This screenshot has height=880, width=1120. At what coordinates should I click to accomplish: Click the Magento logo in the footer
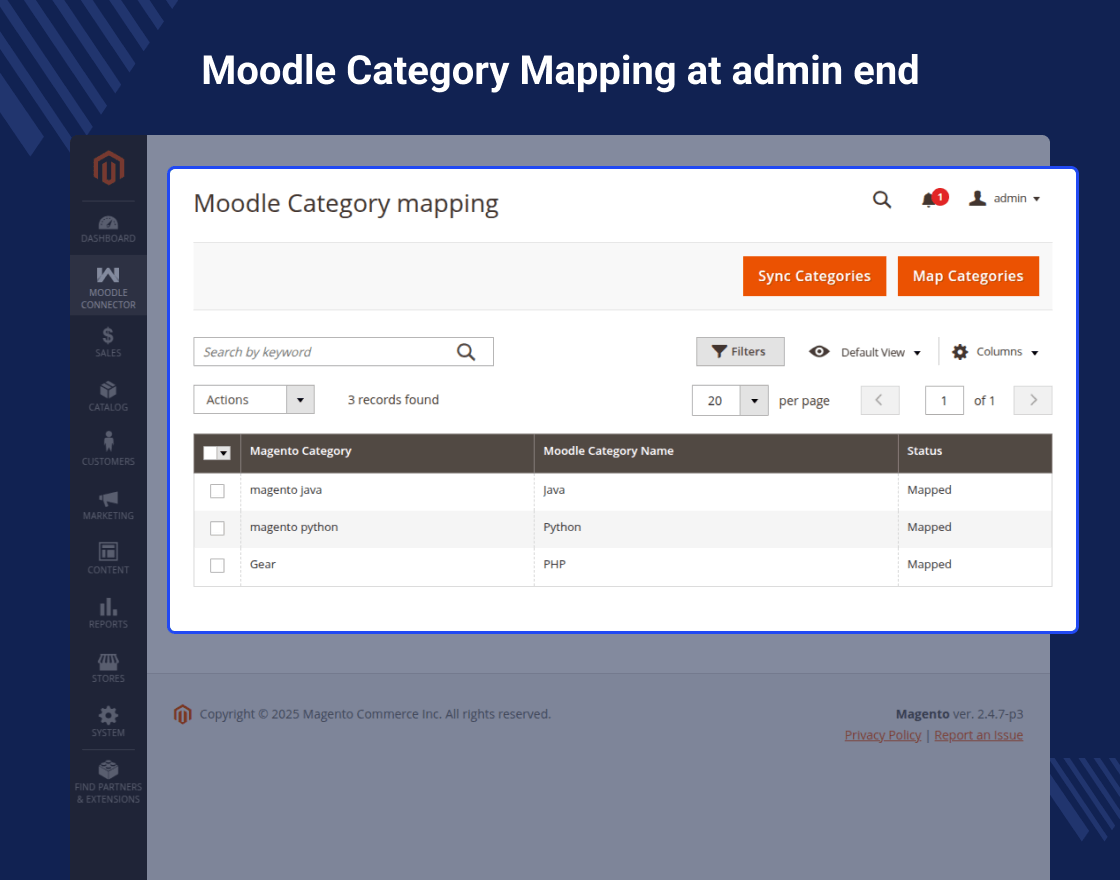[183, 714]
